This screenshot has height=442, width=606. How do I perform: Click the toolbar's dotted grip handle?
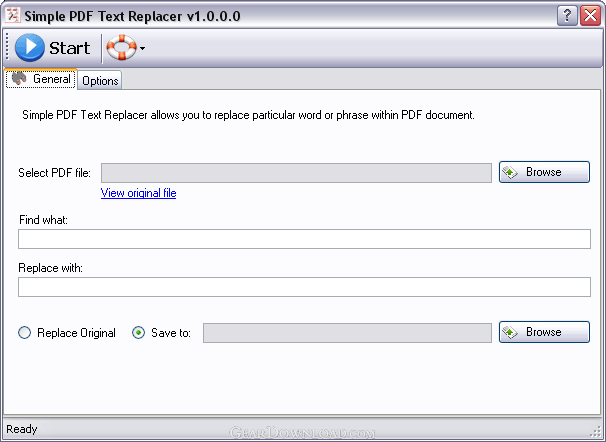[7, 47]
